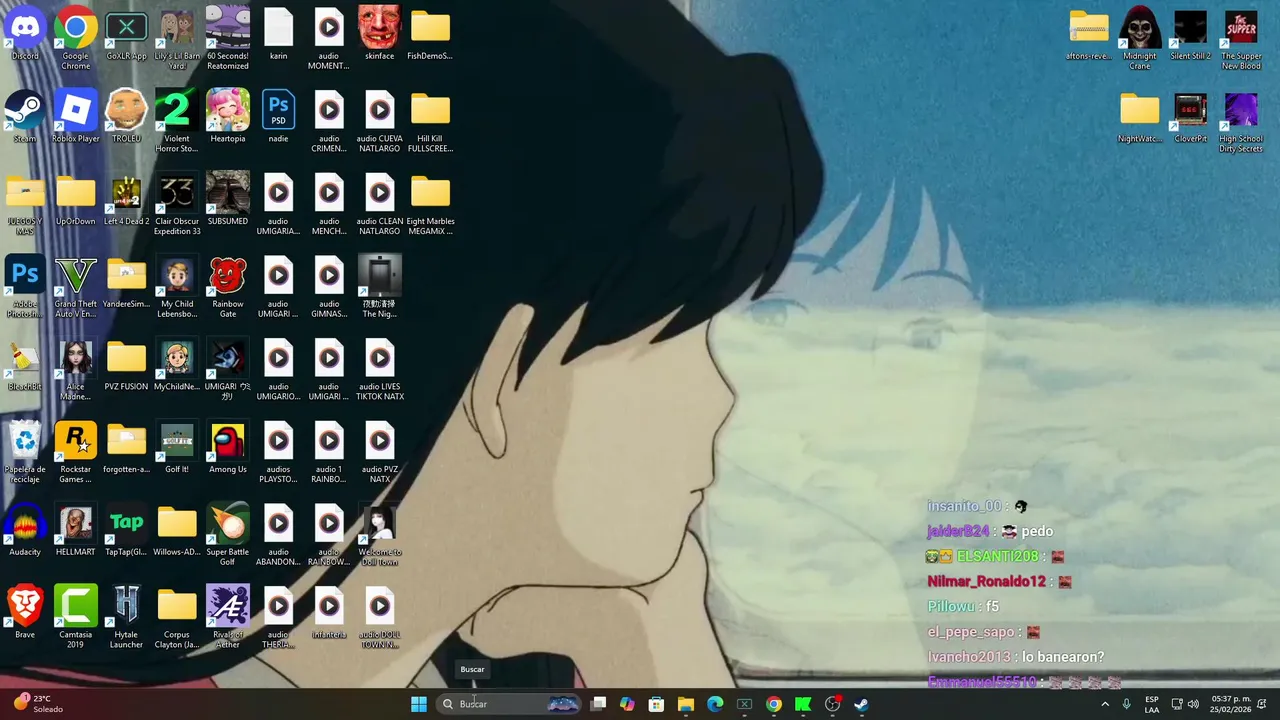Image resolution: width=1280 pixels, height=720 pixels.
Task: Select the Violent Horror Stories icon
Action: 177,121
